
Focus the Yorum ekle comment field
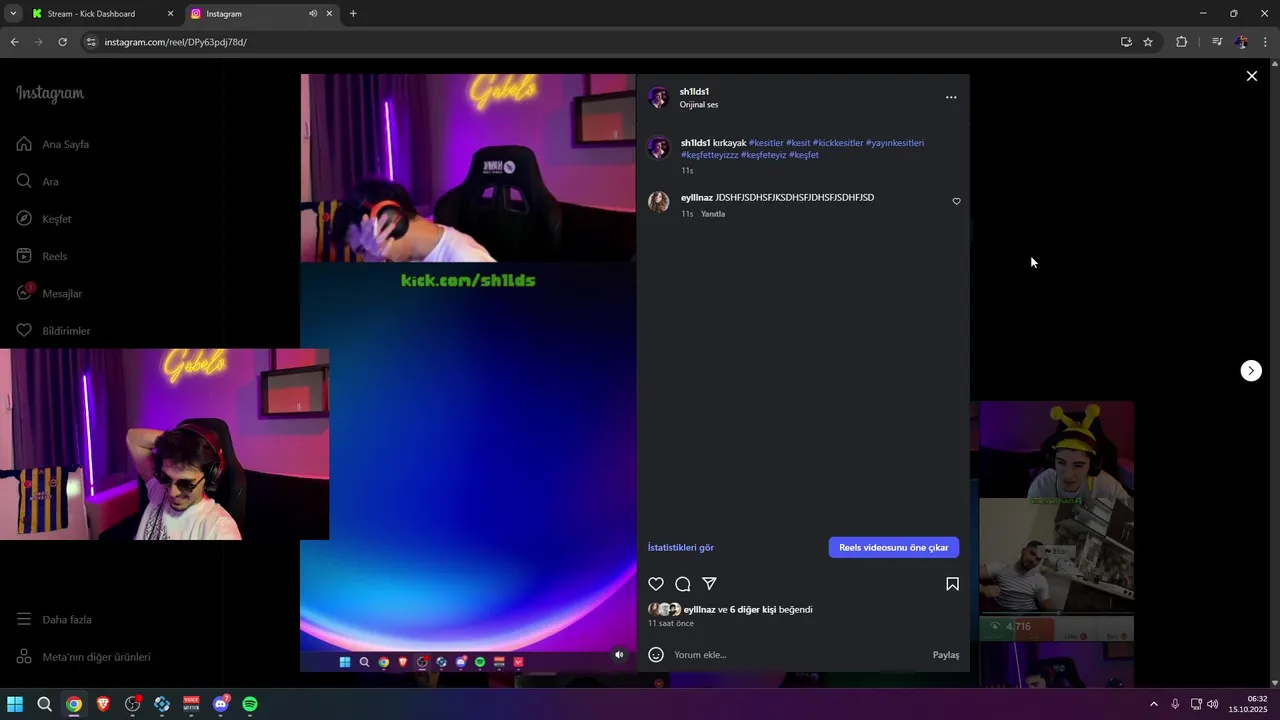(x=798, y=655)
